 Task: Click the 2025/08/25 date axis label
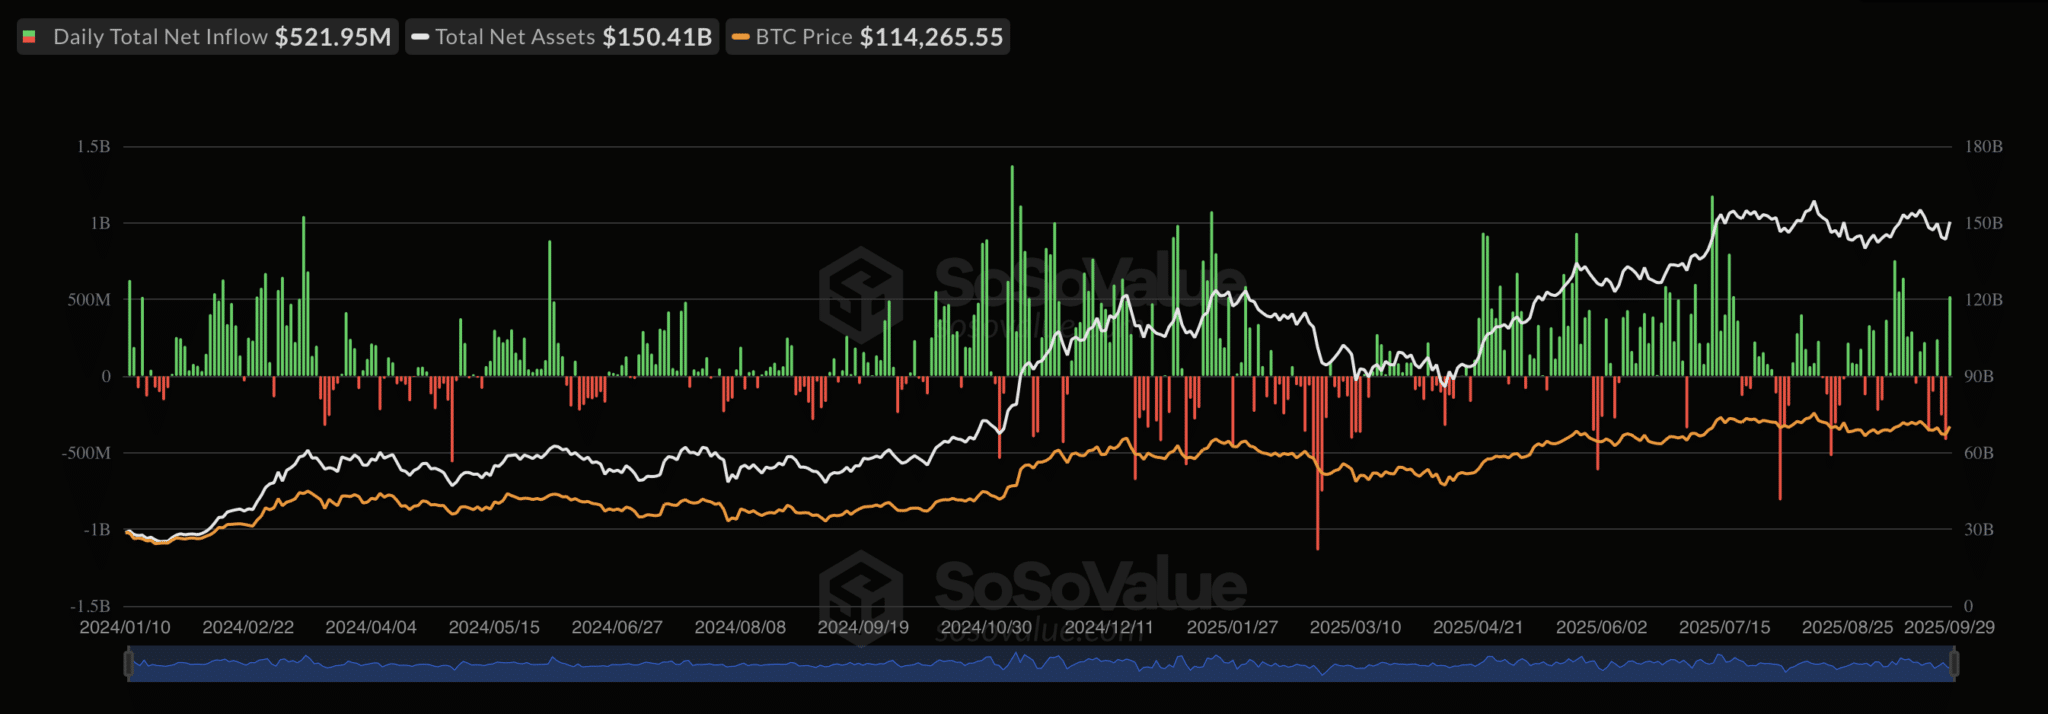(1847, 627)
